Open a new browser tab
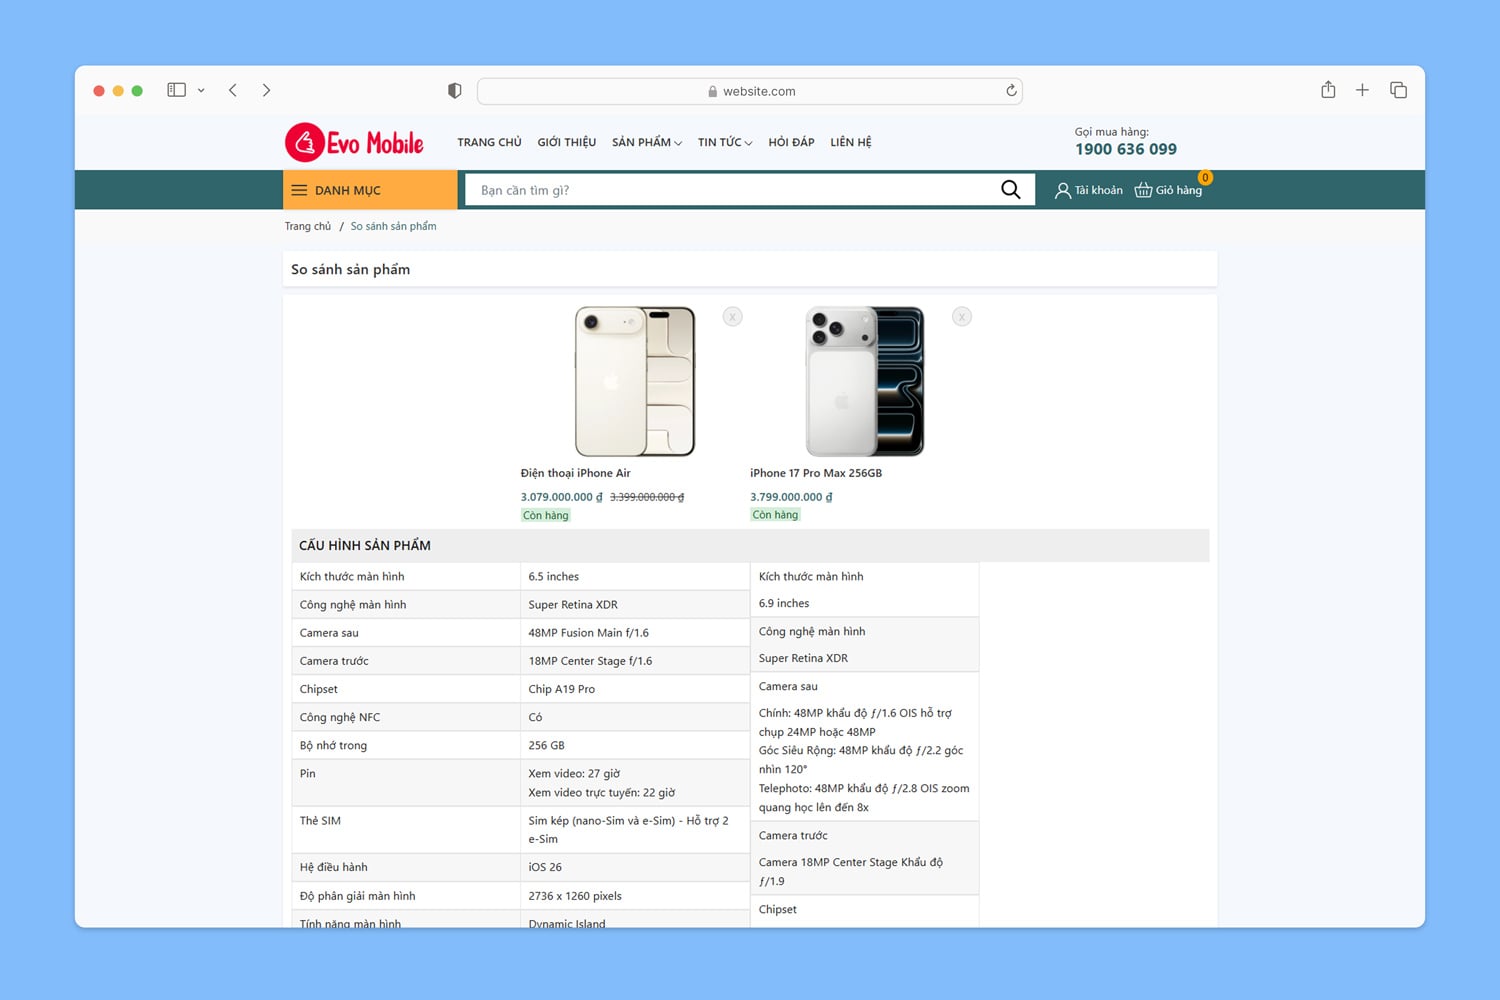1500x1000 pixels. (x=1362, y=90)
